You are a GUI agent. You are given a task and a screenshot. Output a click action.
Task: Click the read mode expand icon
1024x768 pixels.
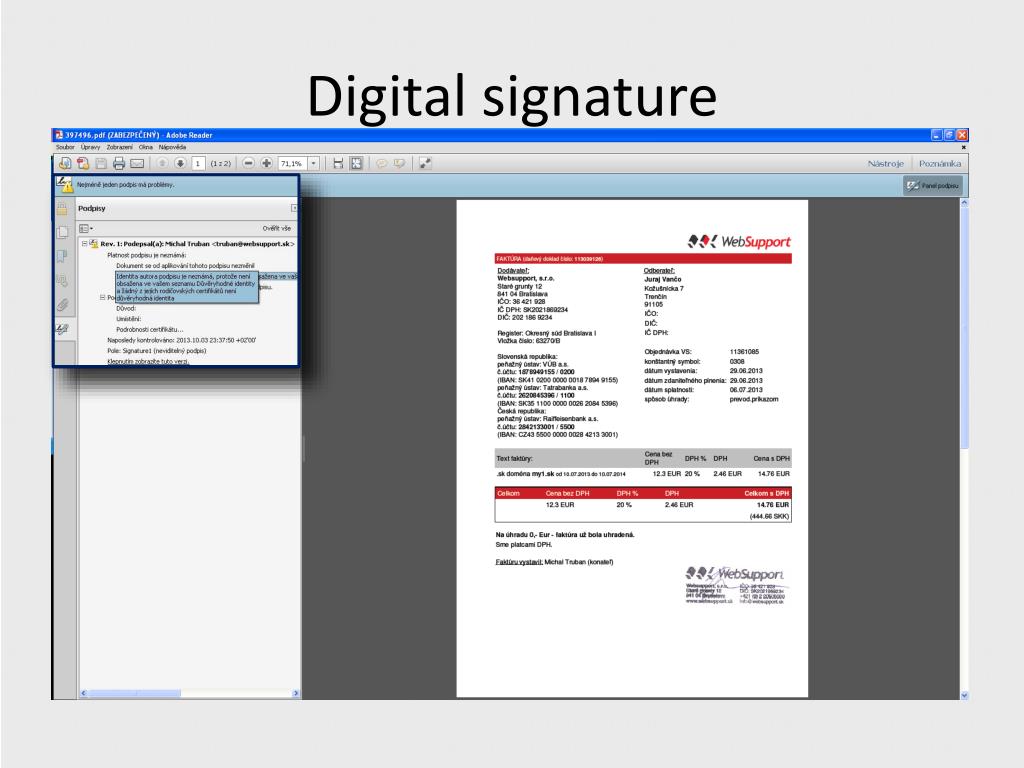[x=425, y=163]
